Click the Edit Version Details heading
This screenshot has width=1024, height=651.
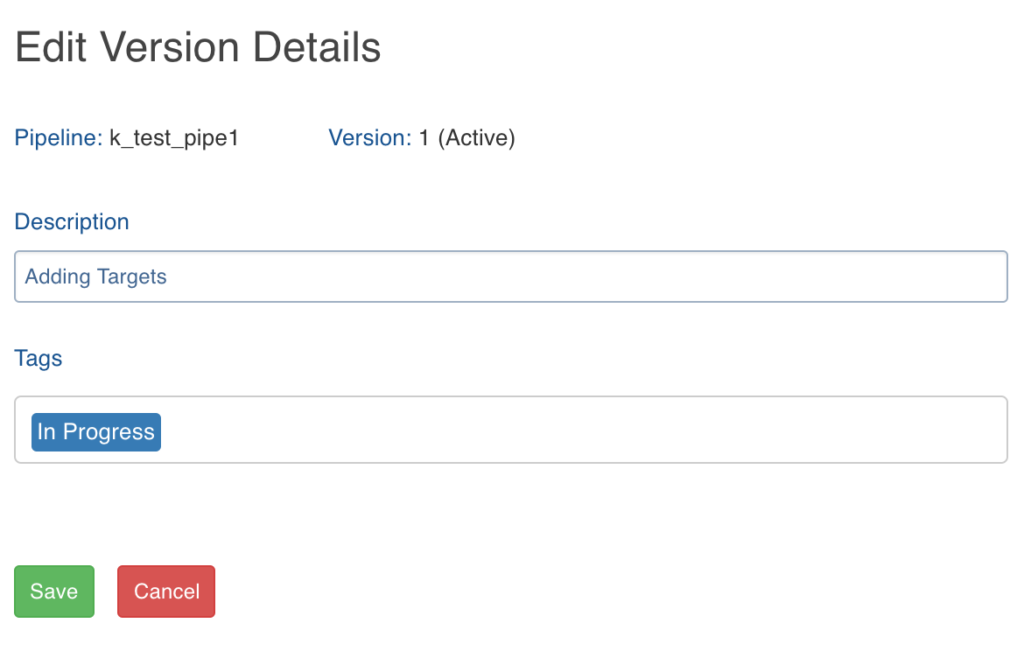[x=198, y=48]
